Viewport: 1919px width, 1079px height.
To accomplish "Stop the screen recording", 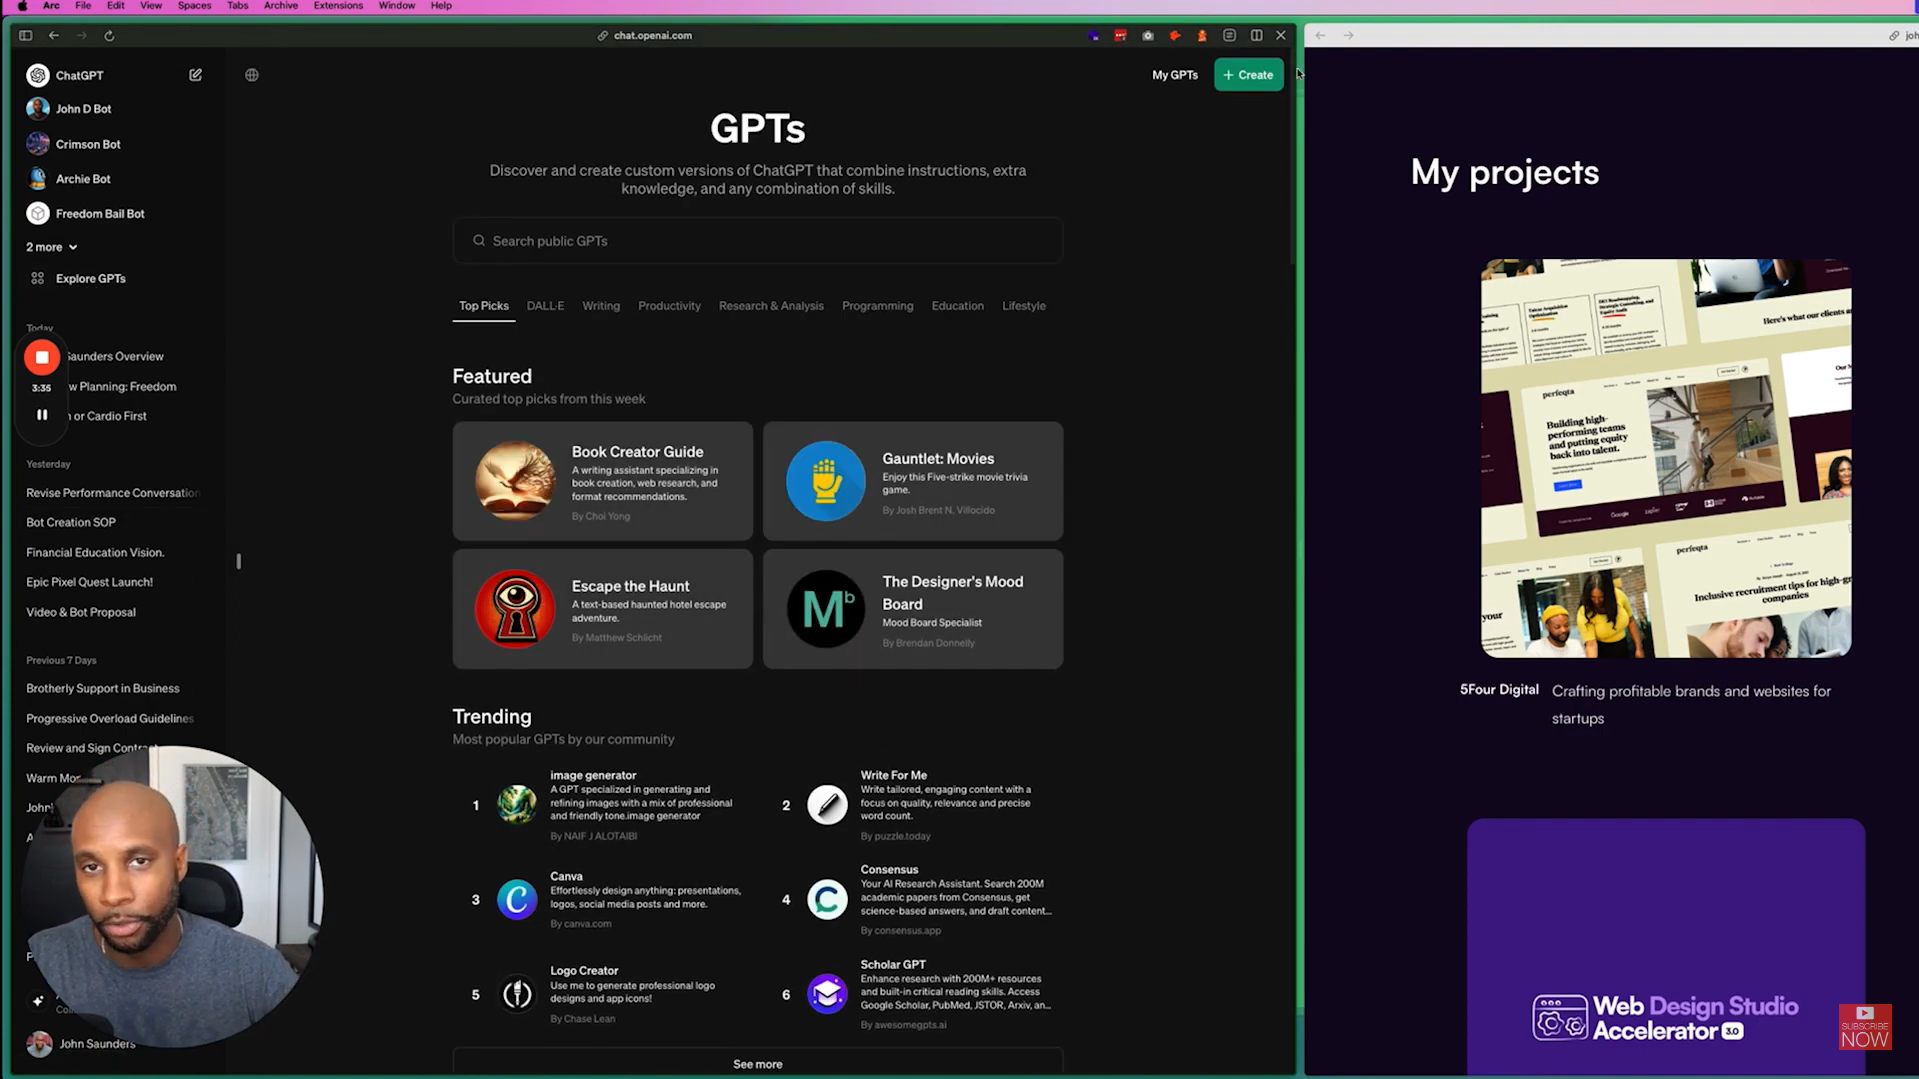I will point(42,357).
